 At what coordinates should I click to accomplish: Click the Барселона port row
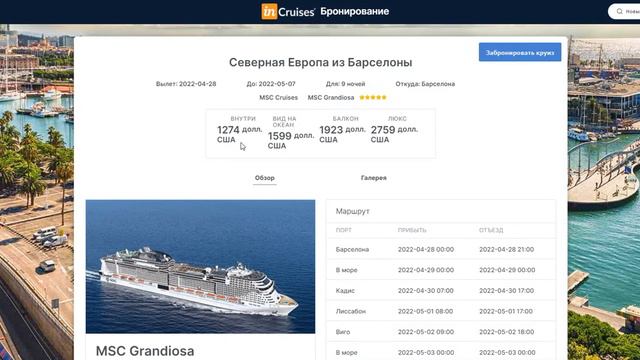point(441,249)
